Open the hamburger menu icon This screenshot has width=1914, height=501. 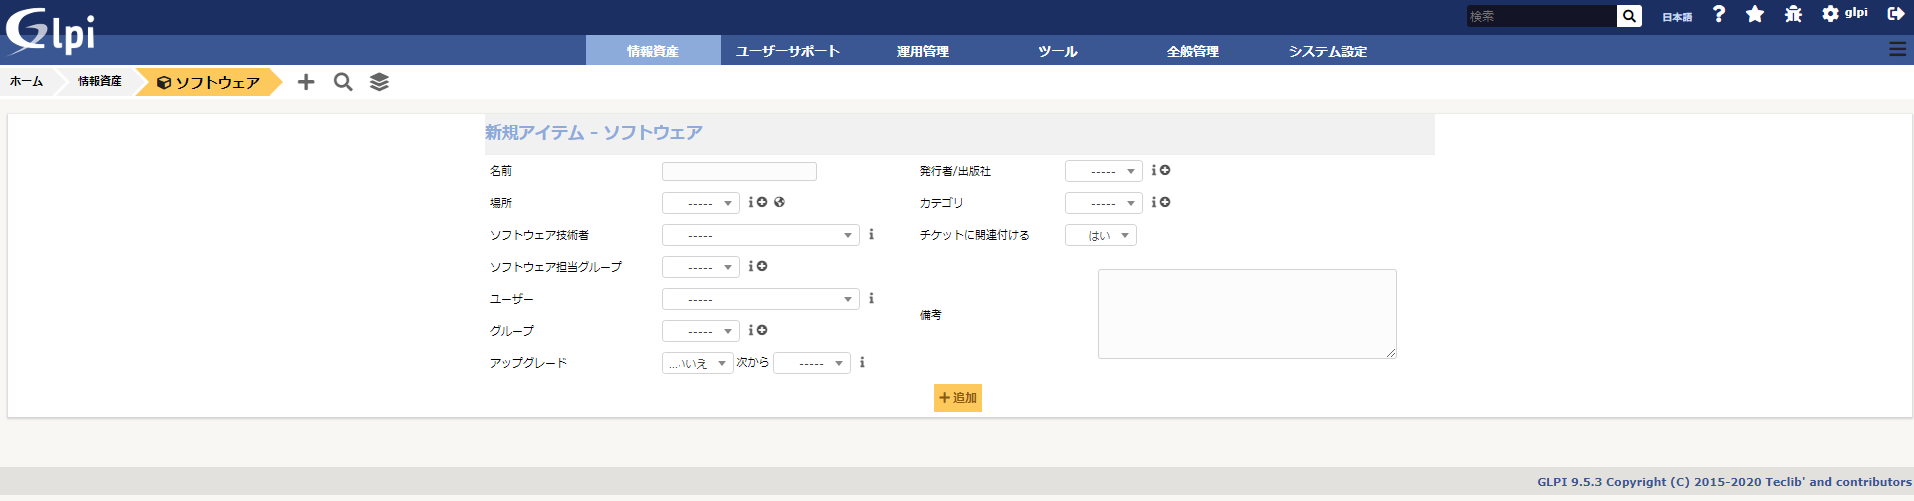(1897, 49)
